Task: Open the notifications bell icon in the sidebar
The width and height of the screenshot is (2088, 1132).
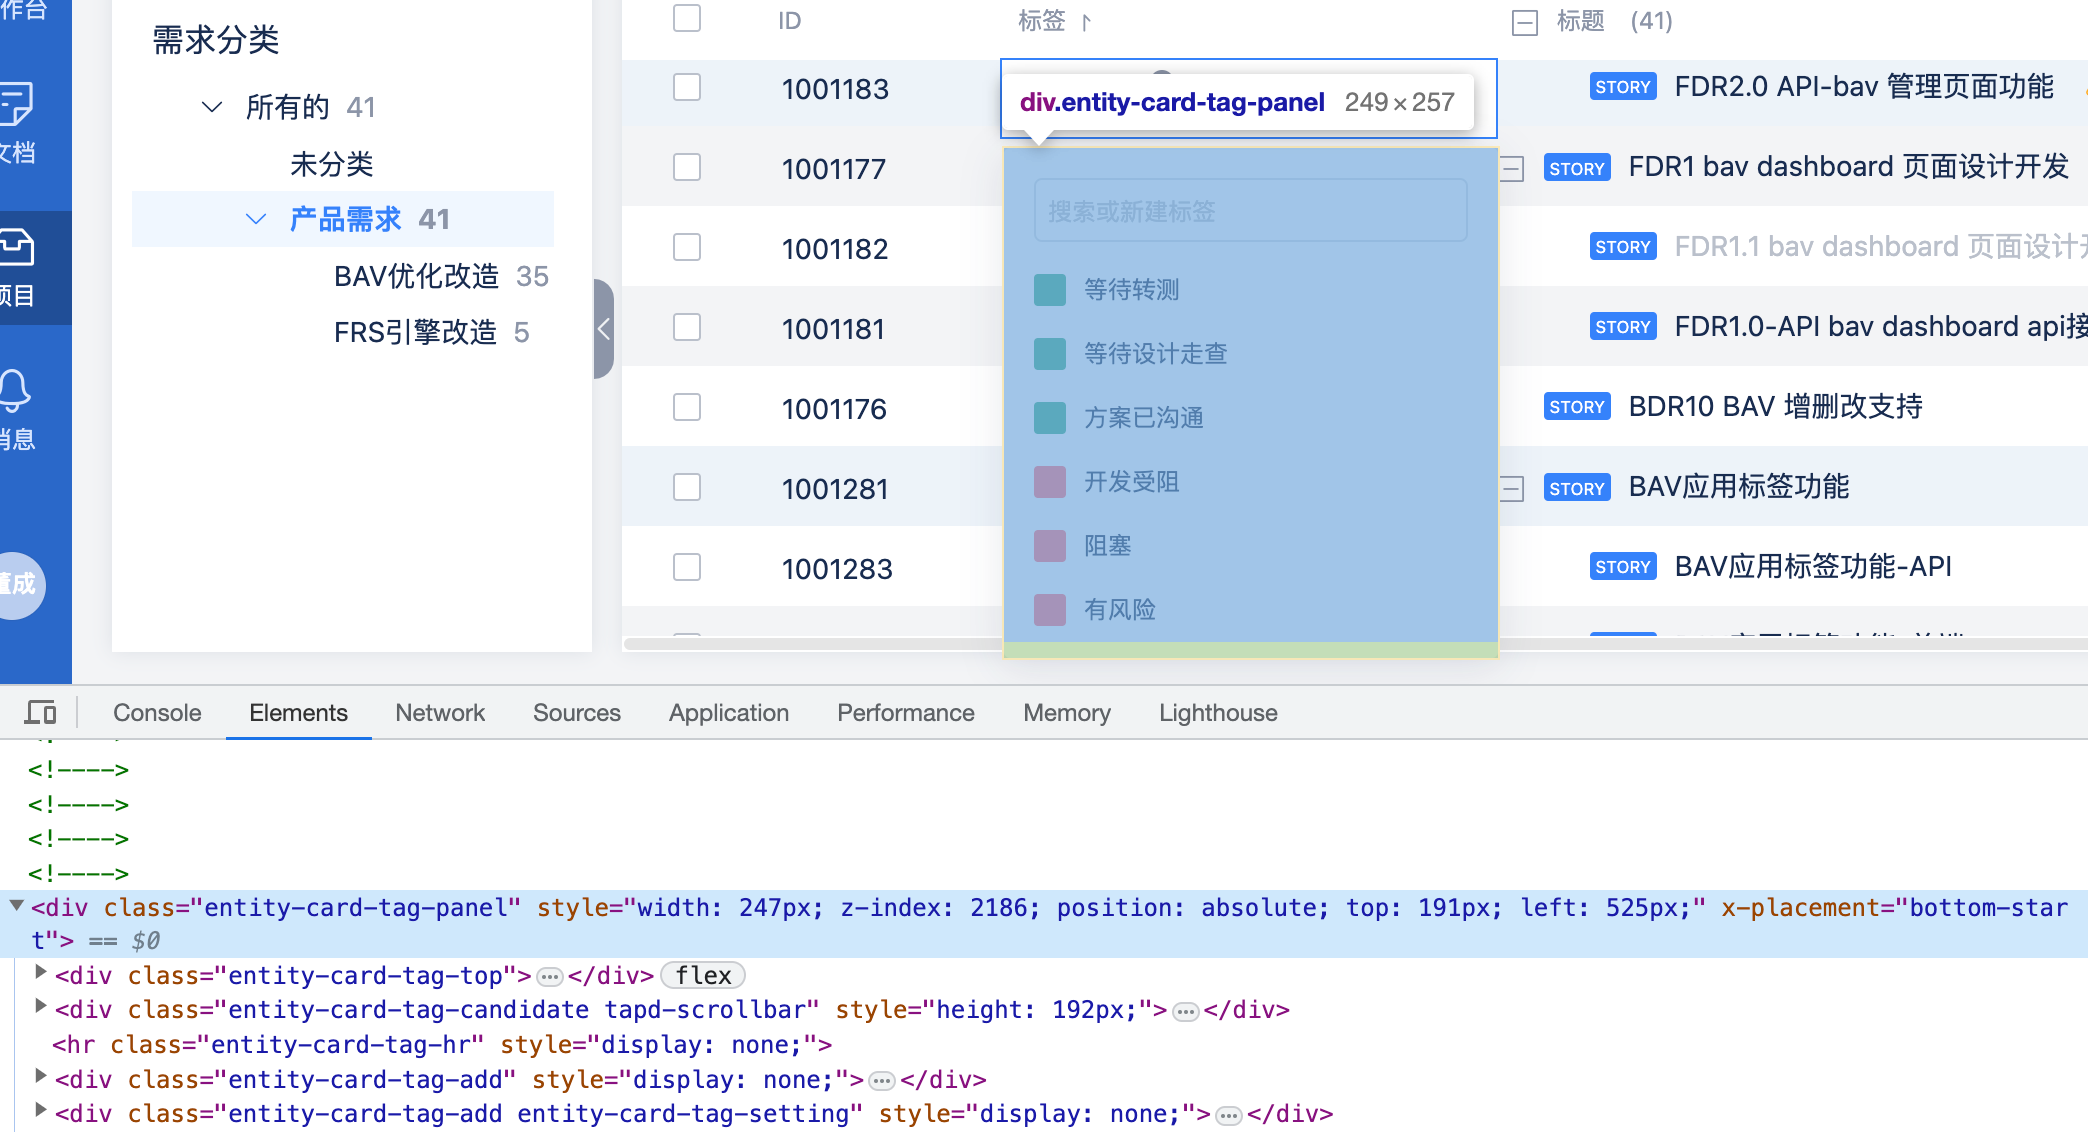Action: tap(14, 391)
